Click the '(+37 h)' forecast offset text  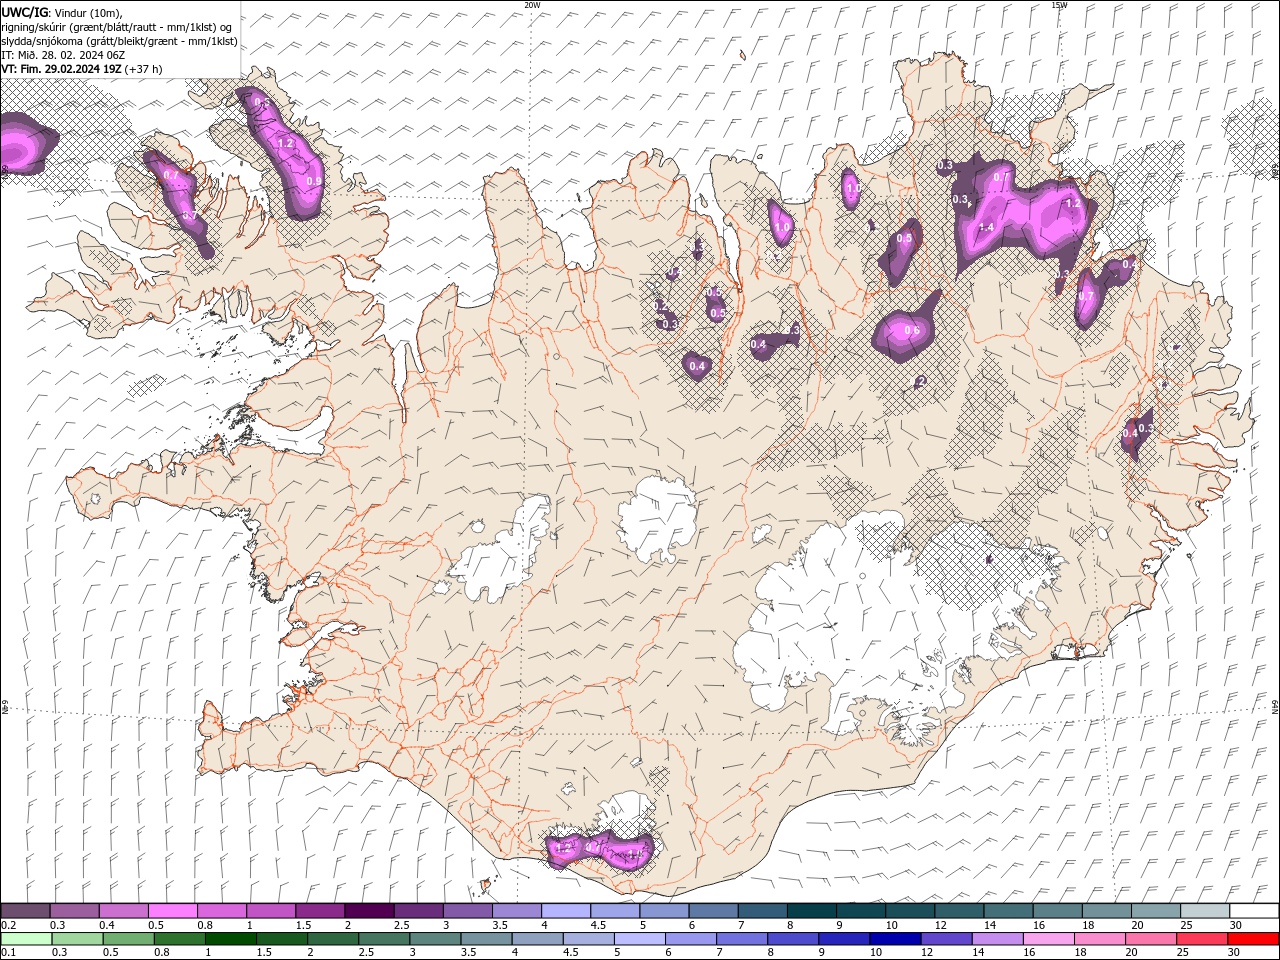[144, 69]
